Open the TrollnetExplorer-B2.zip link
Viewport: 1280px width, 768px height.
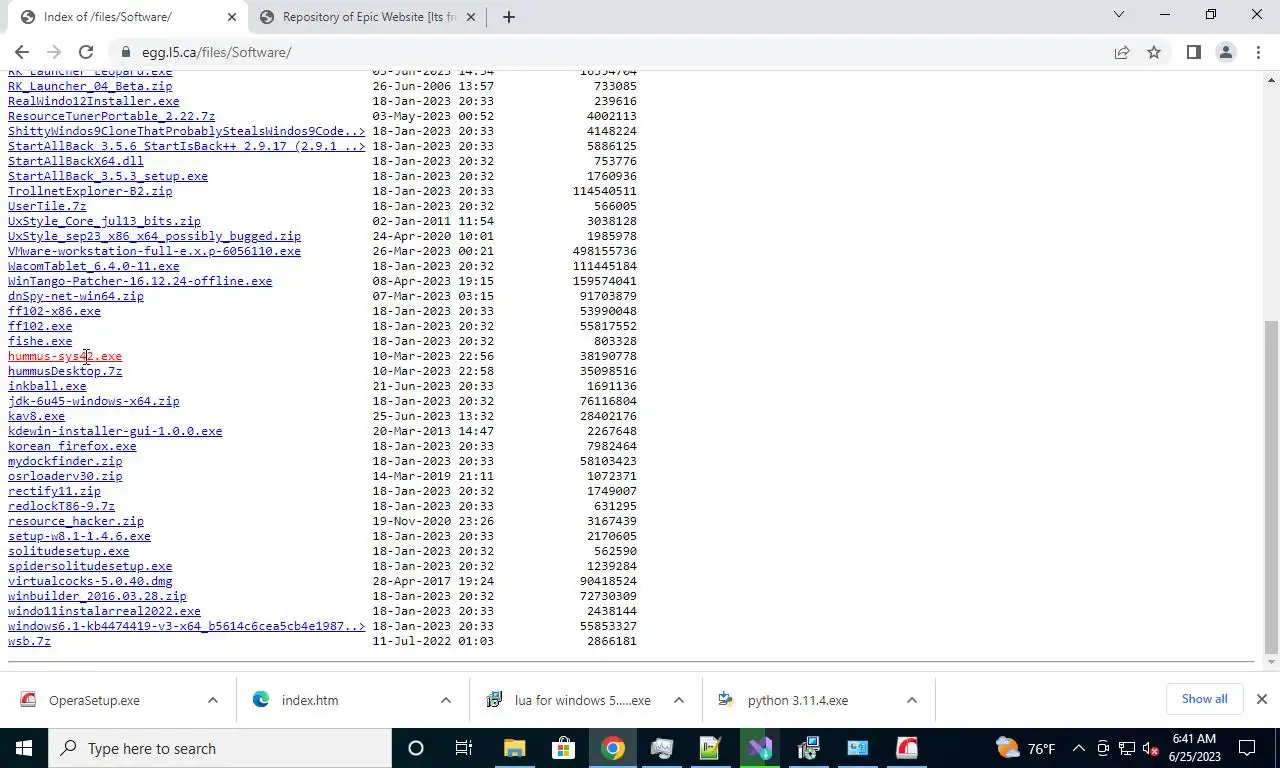pyautogui.click(x=90, y=191)
